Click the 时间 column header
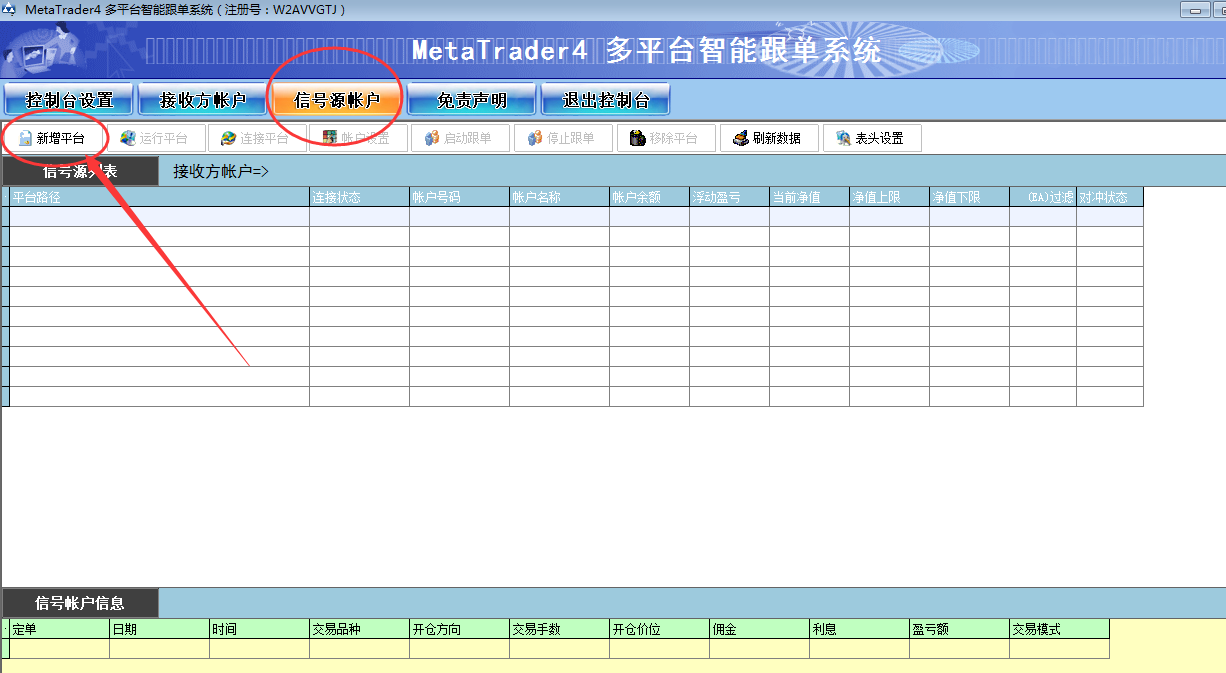Image resolution: width=1226 pixels, height=673 pixels. 260,629
